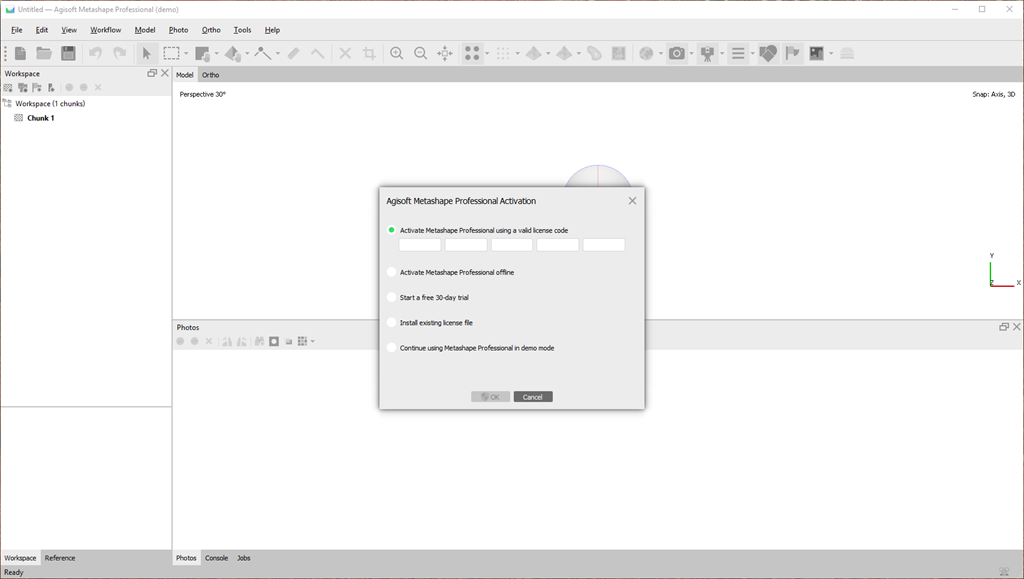Click the third license code field
The image size is (1024, 579).
pos(512,245)
